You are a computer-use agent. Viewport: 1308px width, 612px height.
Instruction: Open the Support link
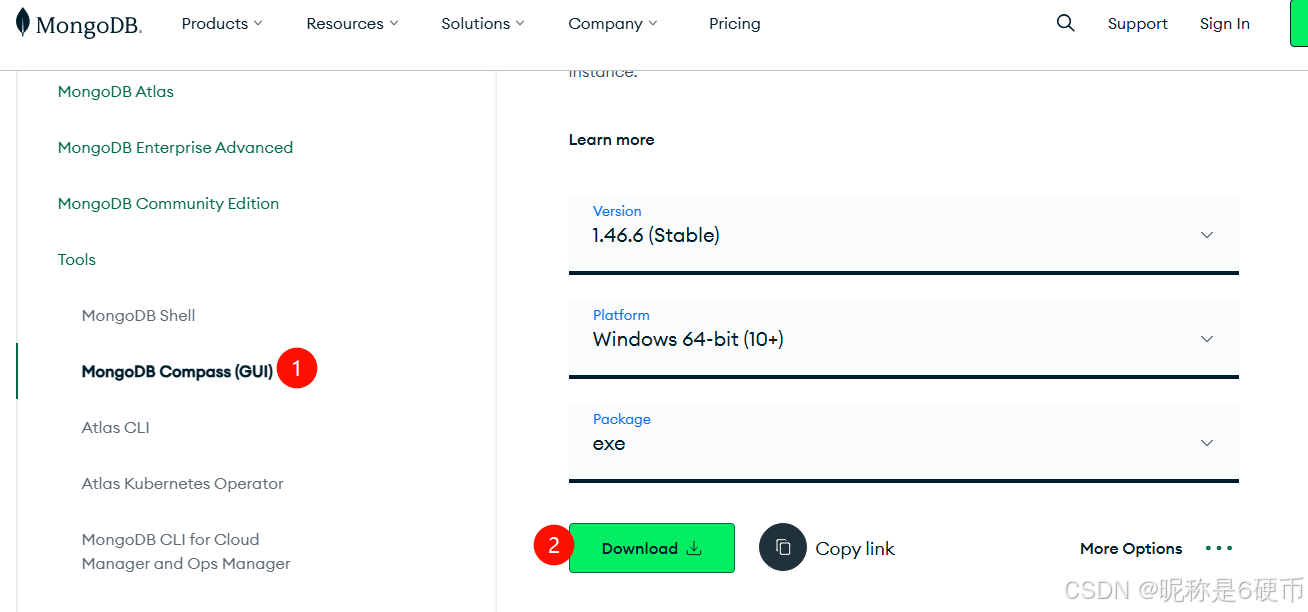pyautogui.click(x=1138, y=23)
